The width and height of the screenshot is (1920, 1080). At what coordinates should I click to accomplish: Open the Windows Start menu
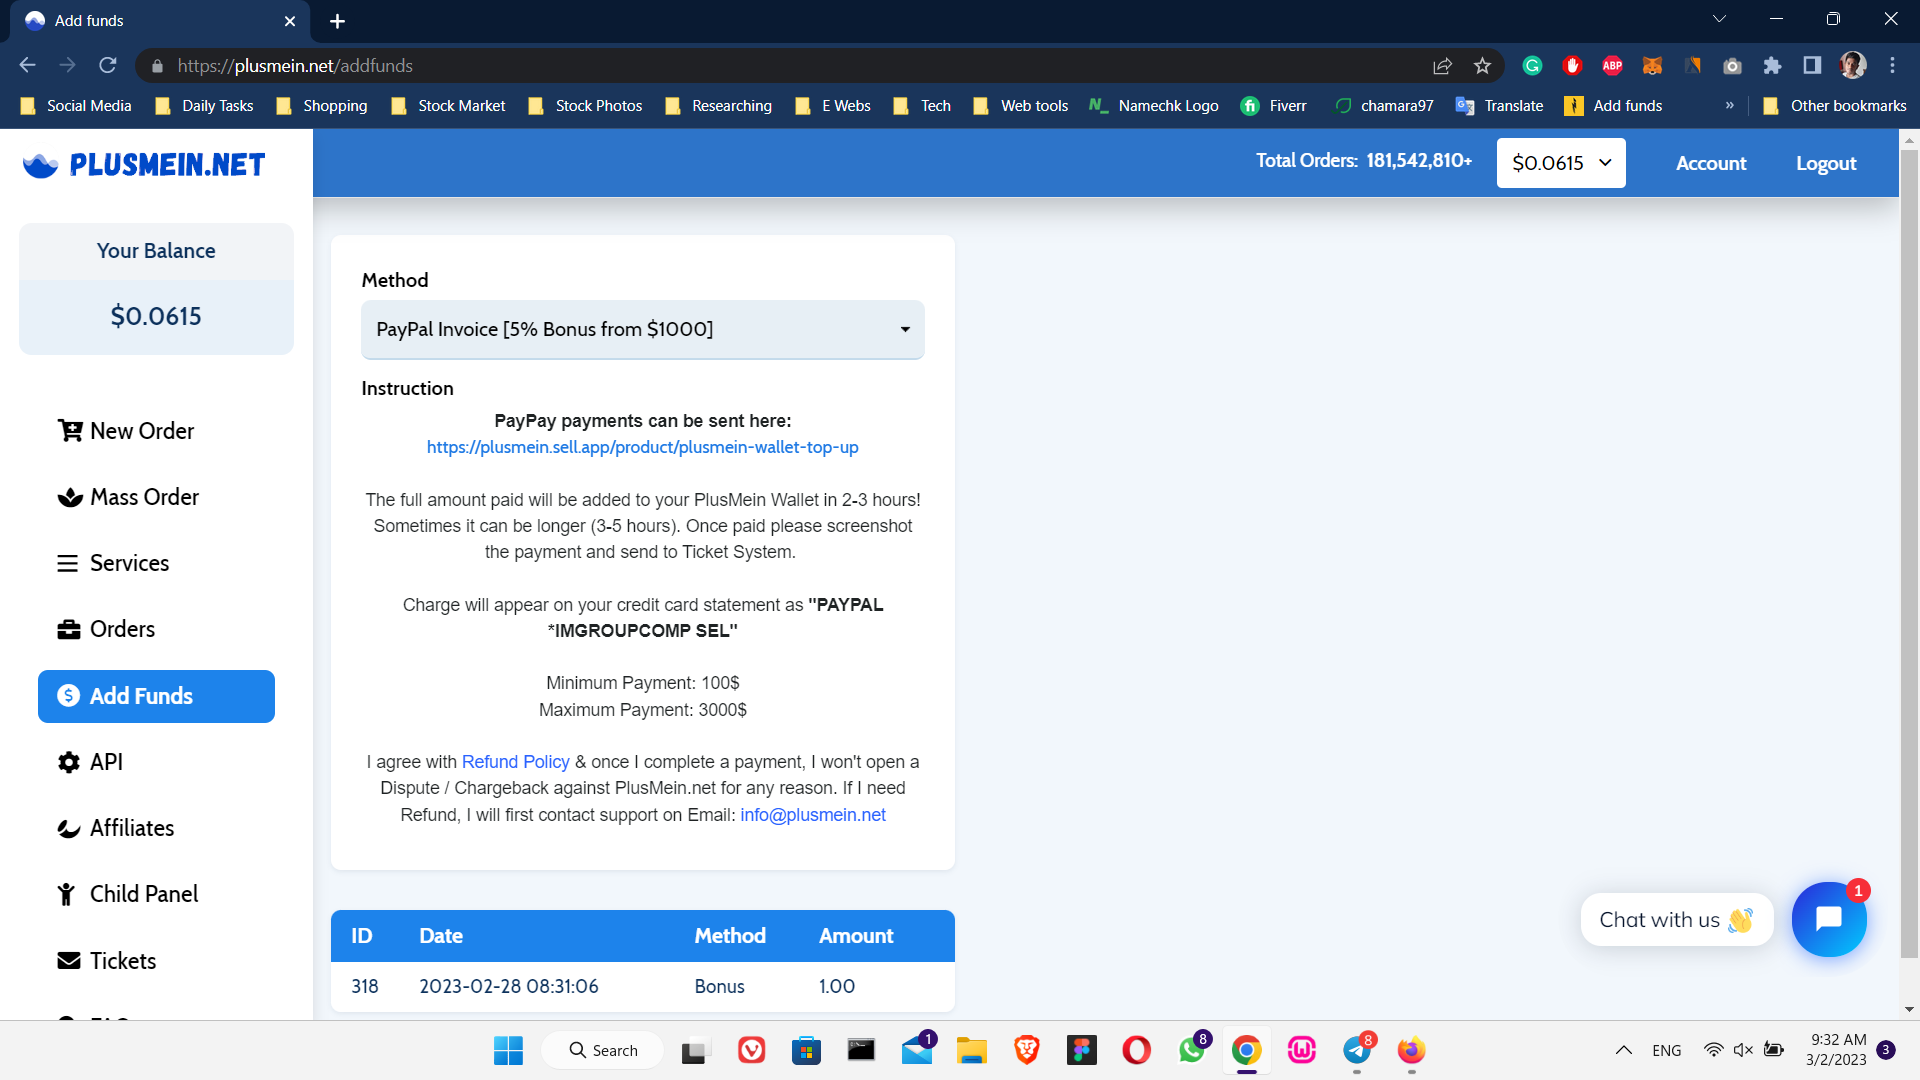tap(508, 1050)
